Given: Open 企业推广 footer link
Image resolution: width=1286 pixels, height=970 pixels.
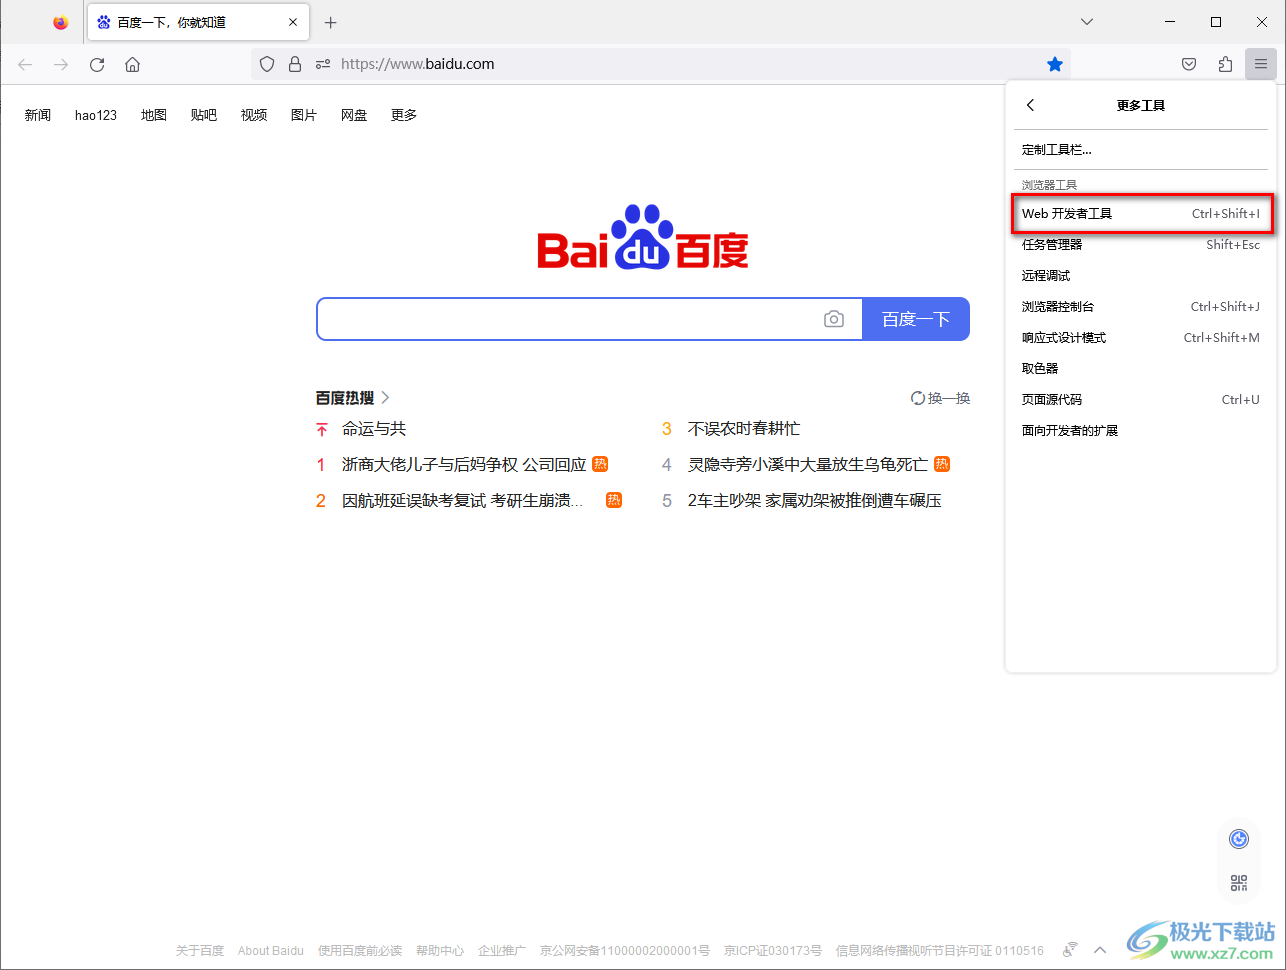Looking at the screenshot, I should tap(502, 951).
